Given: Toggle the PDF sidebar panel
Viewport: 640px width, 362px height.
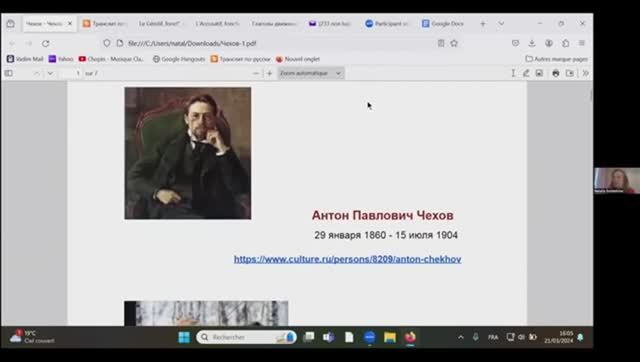Looking at the screenshot, I should pyautogui.click(x=9, y=73).
